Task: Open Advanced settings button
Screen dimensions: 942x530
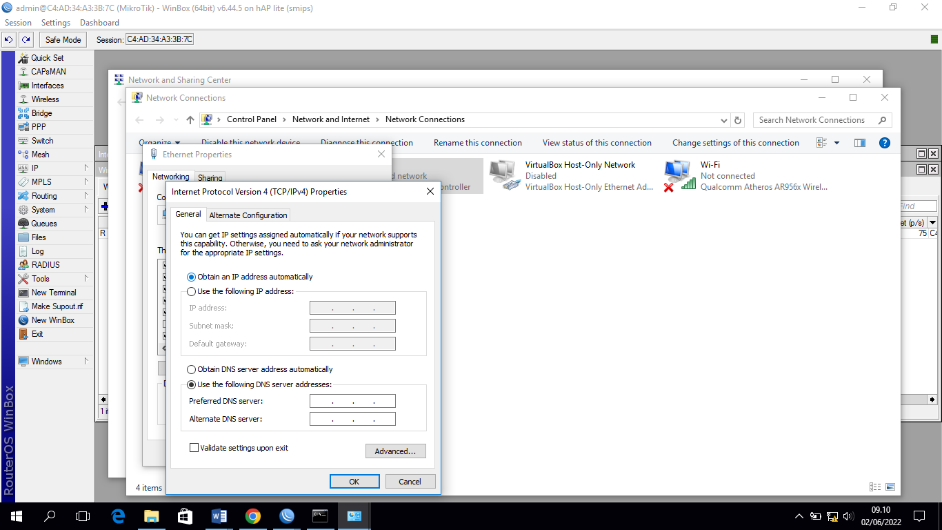Action: [x=395, y=451]
